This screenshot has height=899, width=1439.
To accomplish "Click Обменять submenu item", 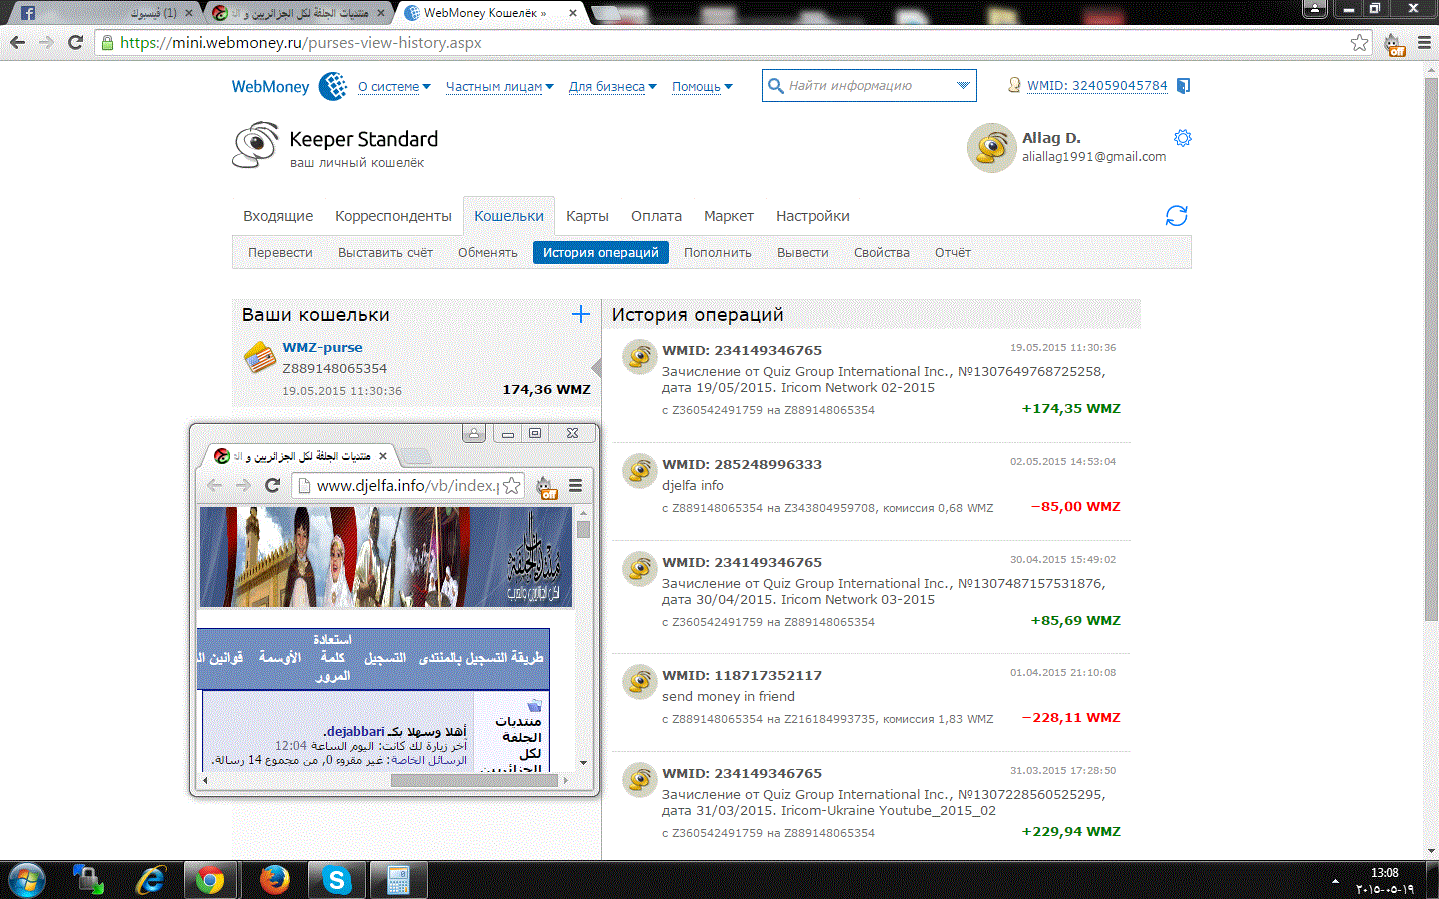I will [488, 253].
